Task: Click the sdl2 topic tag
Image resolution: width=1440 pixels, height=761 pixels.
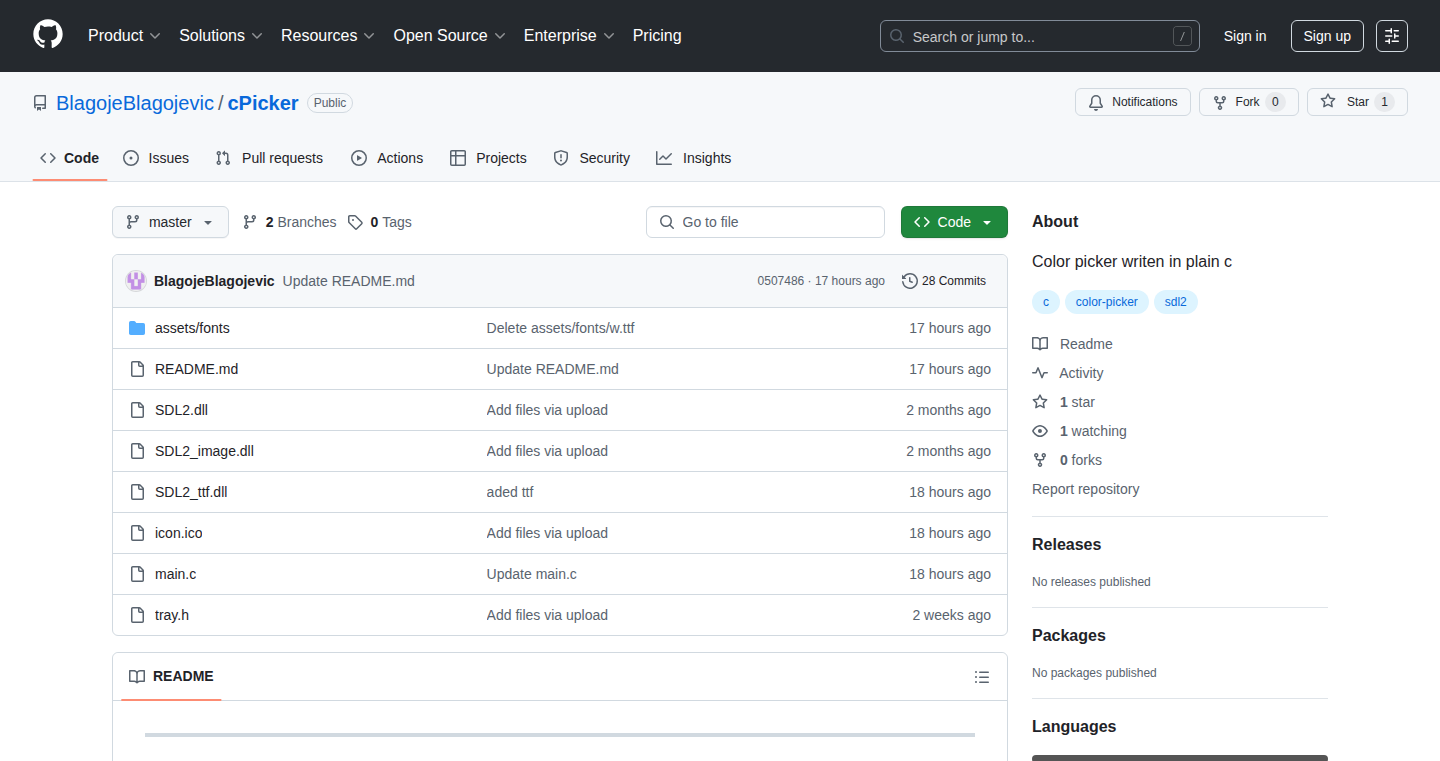Action: click(1176, 301)
